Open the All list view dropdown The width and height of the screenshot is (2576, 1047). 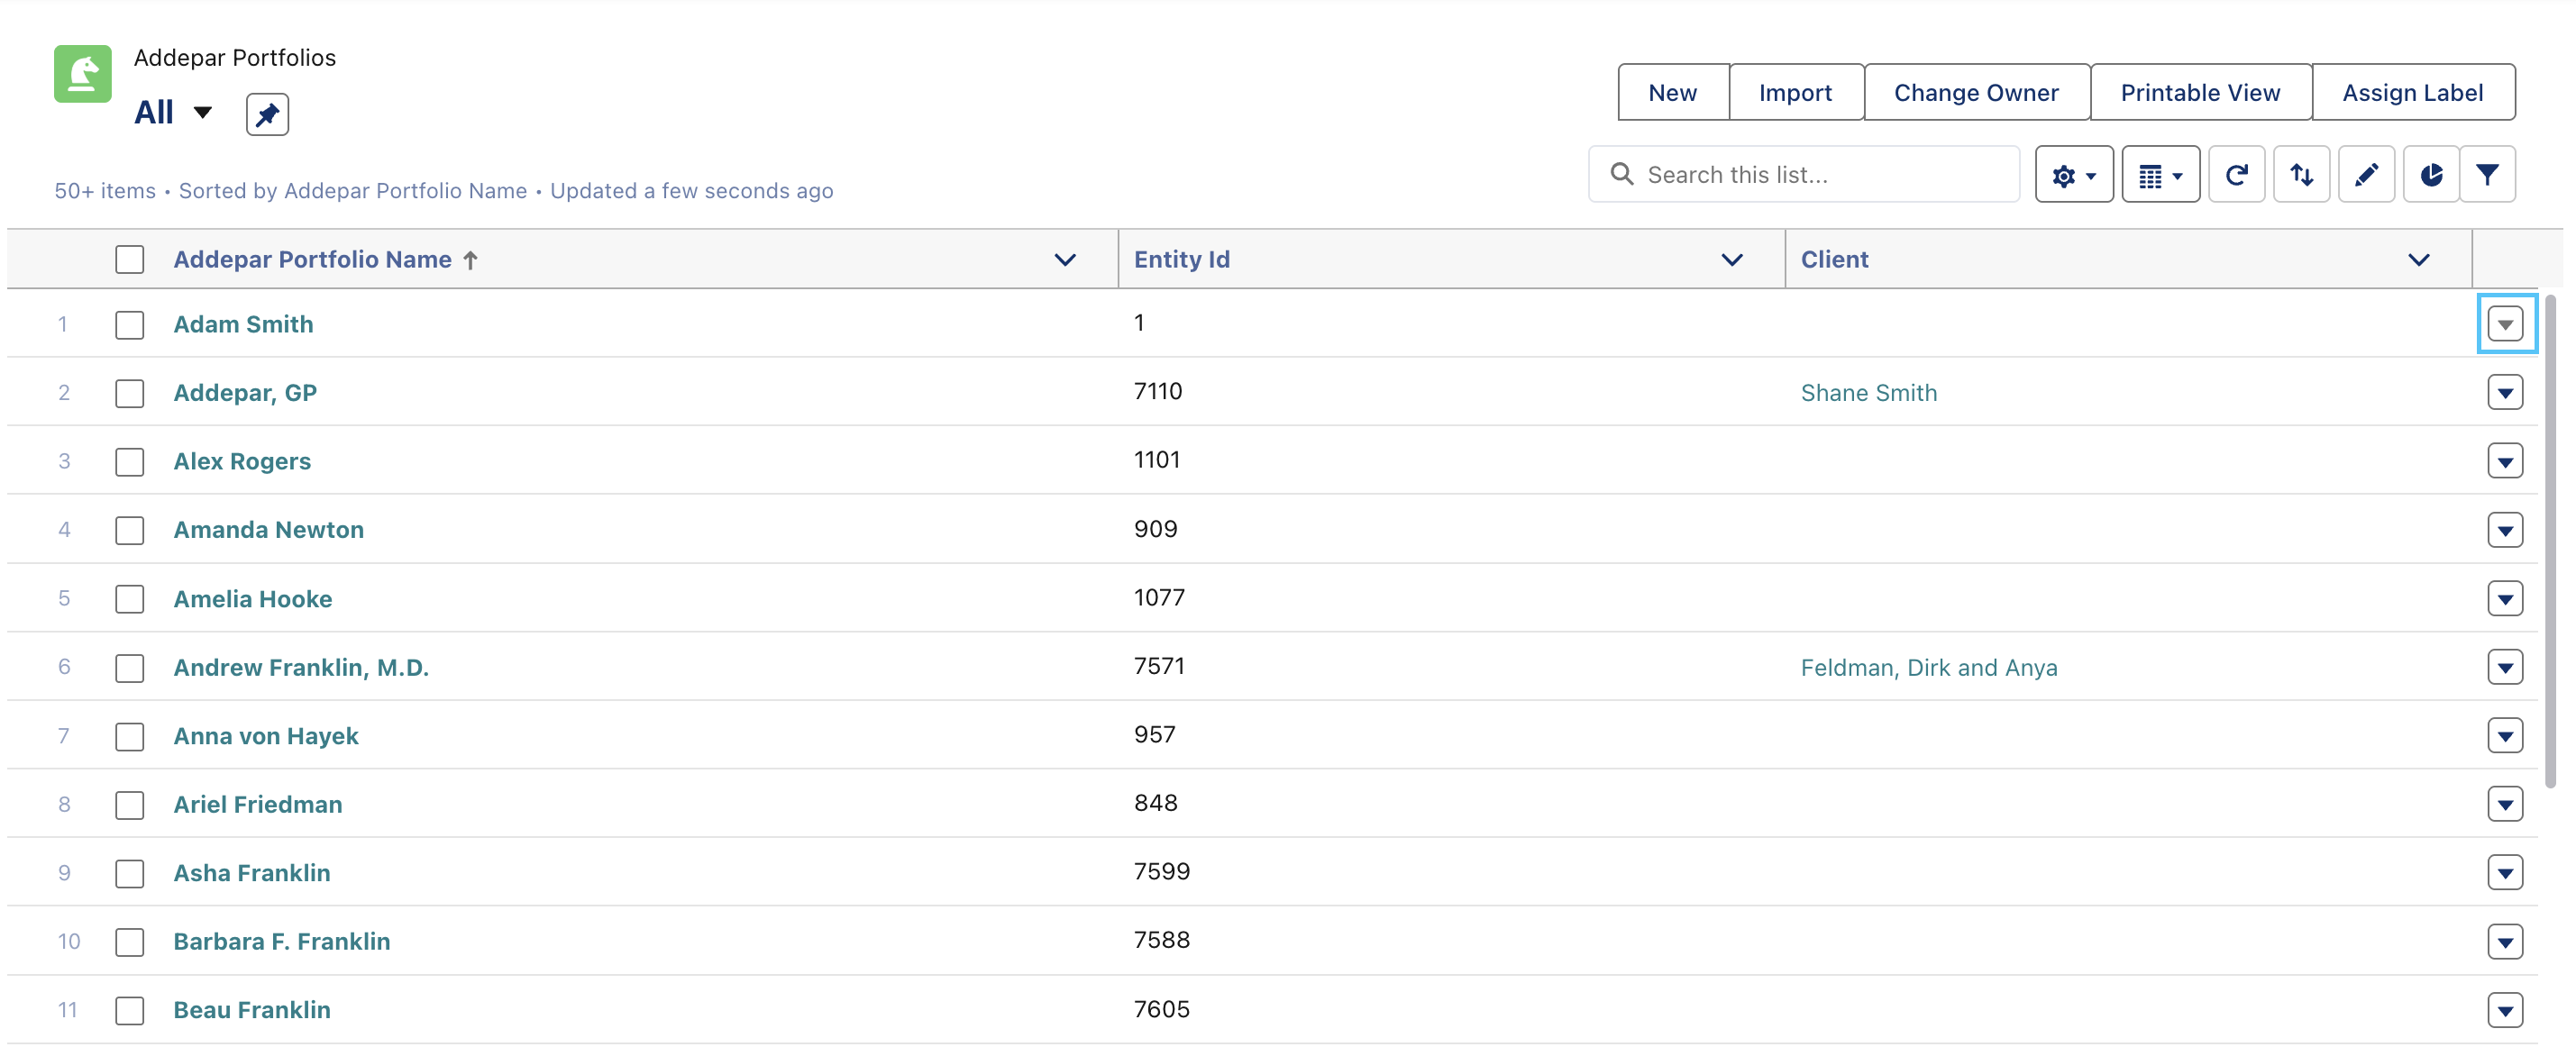pos(203,113)
